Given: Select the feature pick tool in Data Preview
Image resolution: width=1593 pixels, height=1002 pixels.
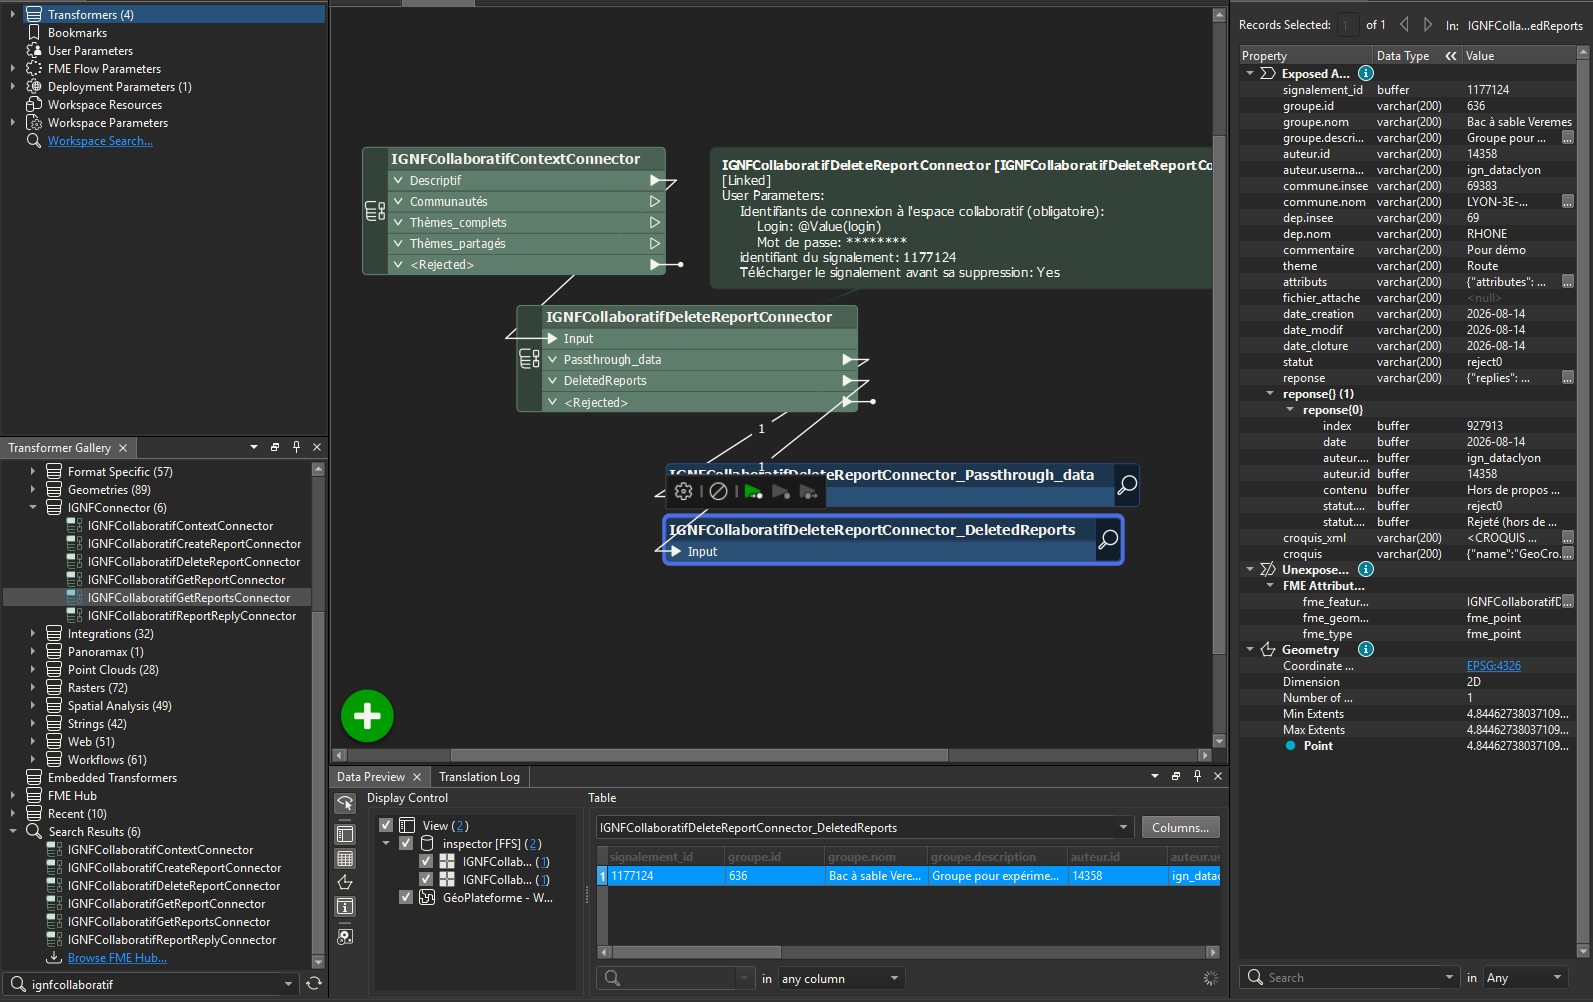Looking at the screenshot, I should (x=345, y=804).
